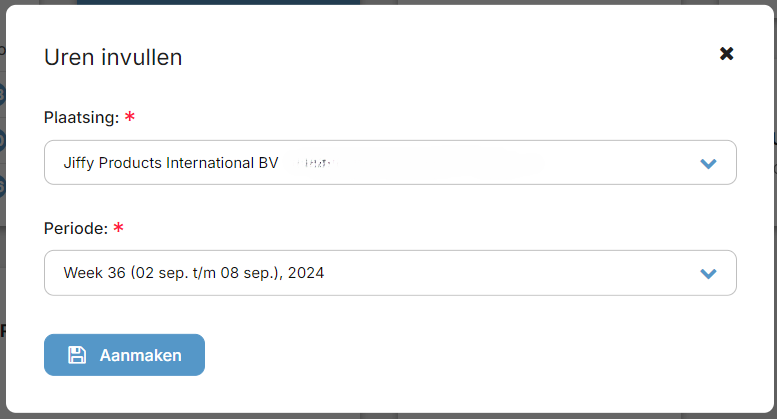Click the 2024 text in Periode field
The width and height of the screenshot is (777, 419).
coord(306,273)
